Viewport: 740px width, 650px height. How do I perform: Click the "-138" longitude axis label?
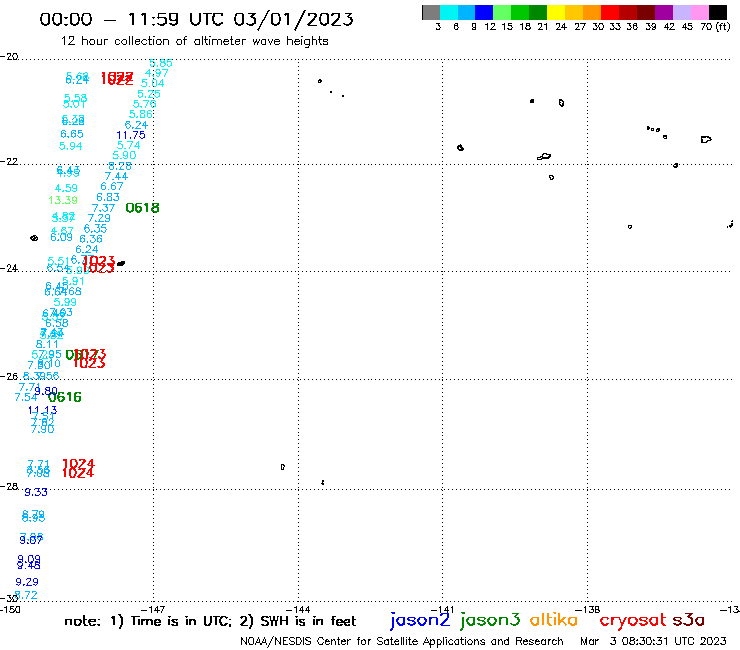click(x=588, y=609)
